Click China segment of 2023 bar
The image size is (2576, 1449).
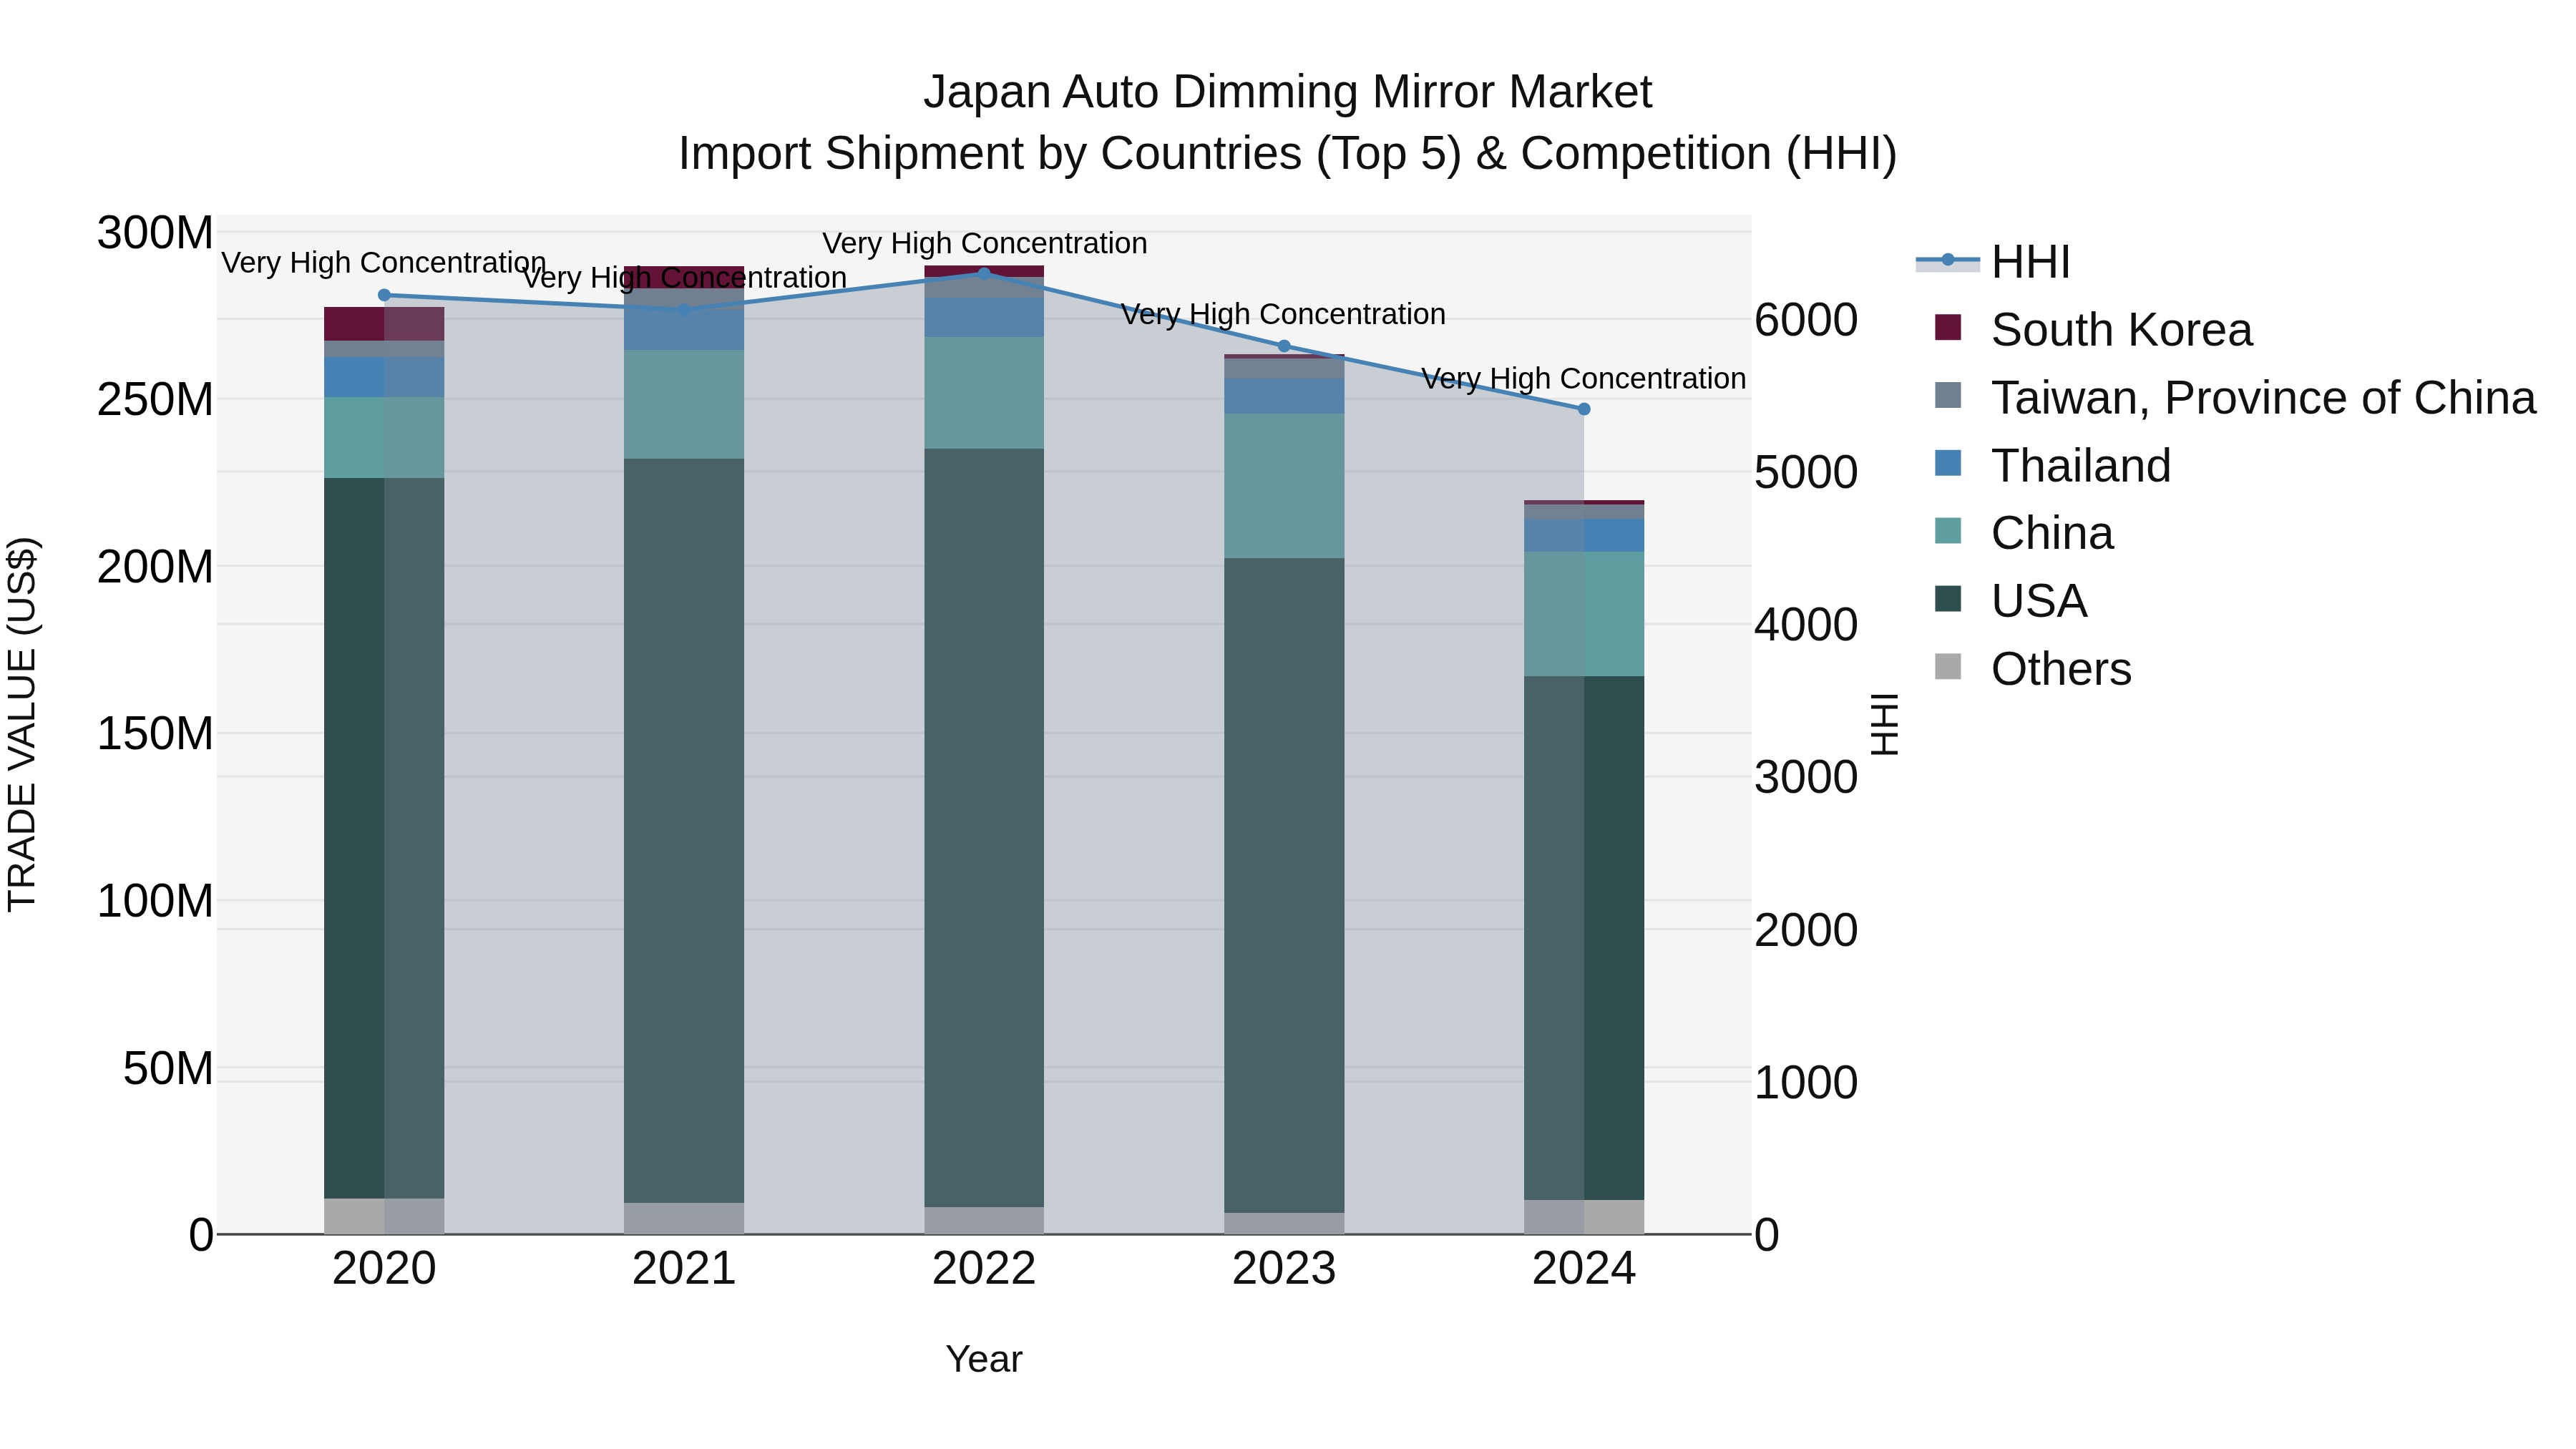click(x=1284, y=485)
